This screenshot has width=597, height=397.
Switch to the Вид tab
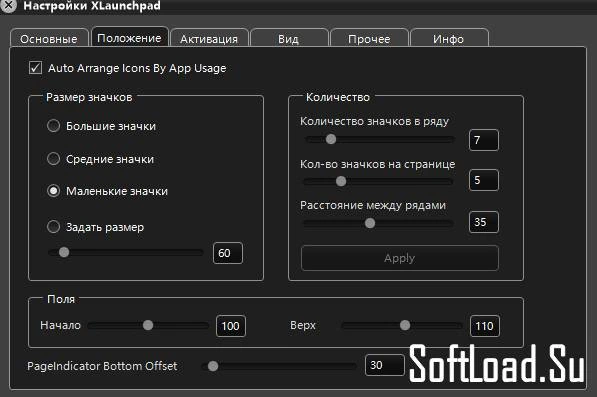click(x=289, y=38)
